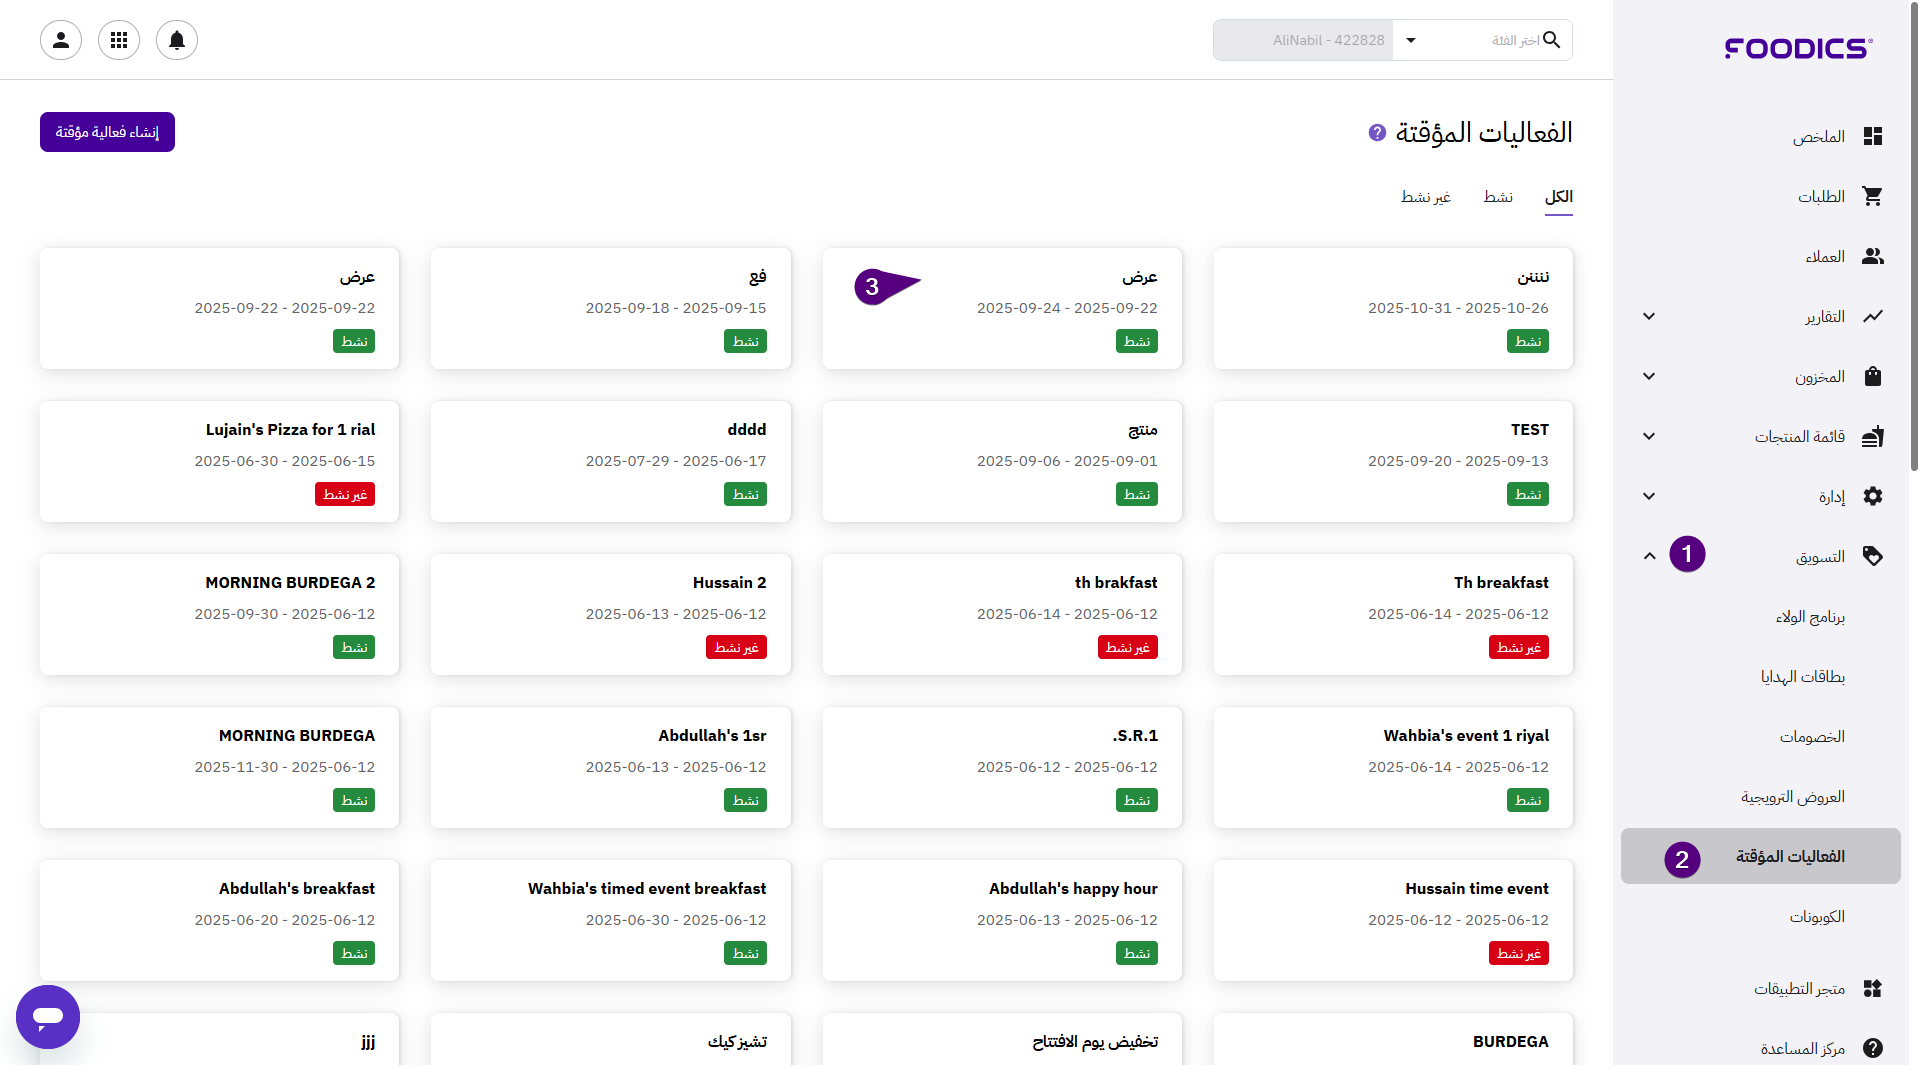
Task: Switch to the active events tab
Action: click(x=1497, y=197)
